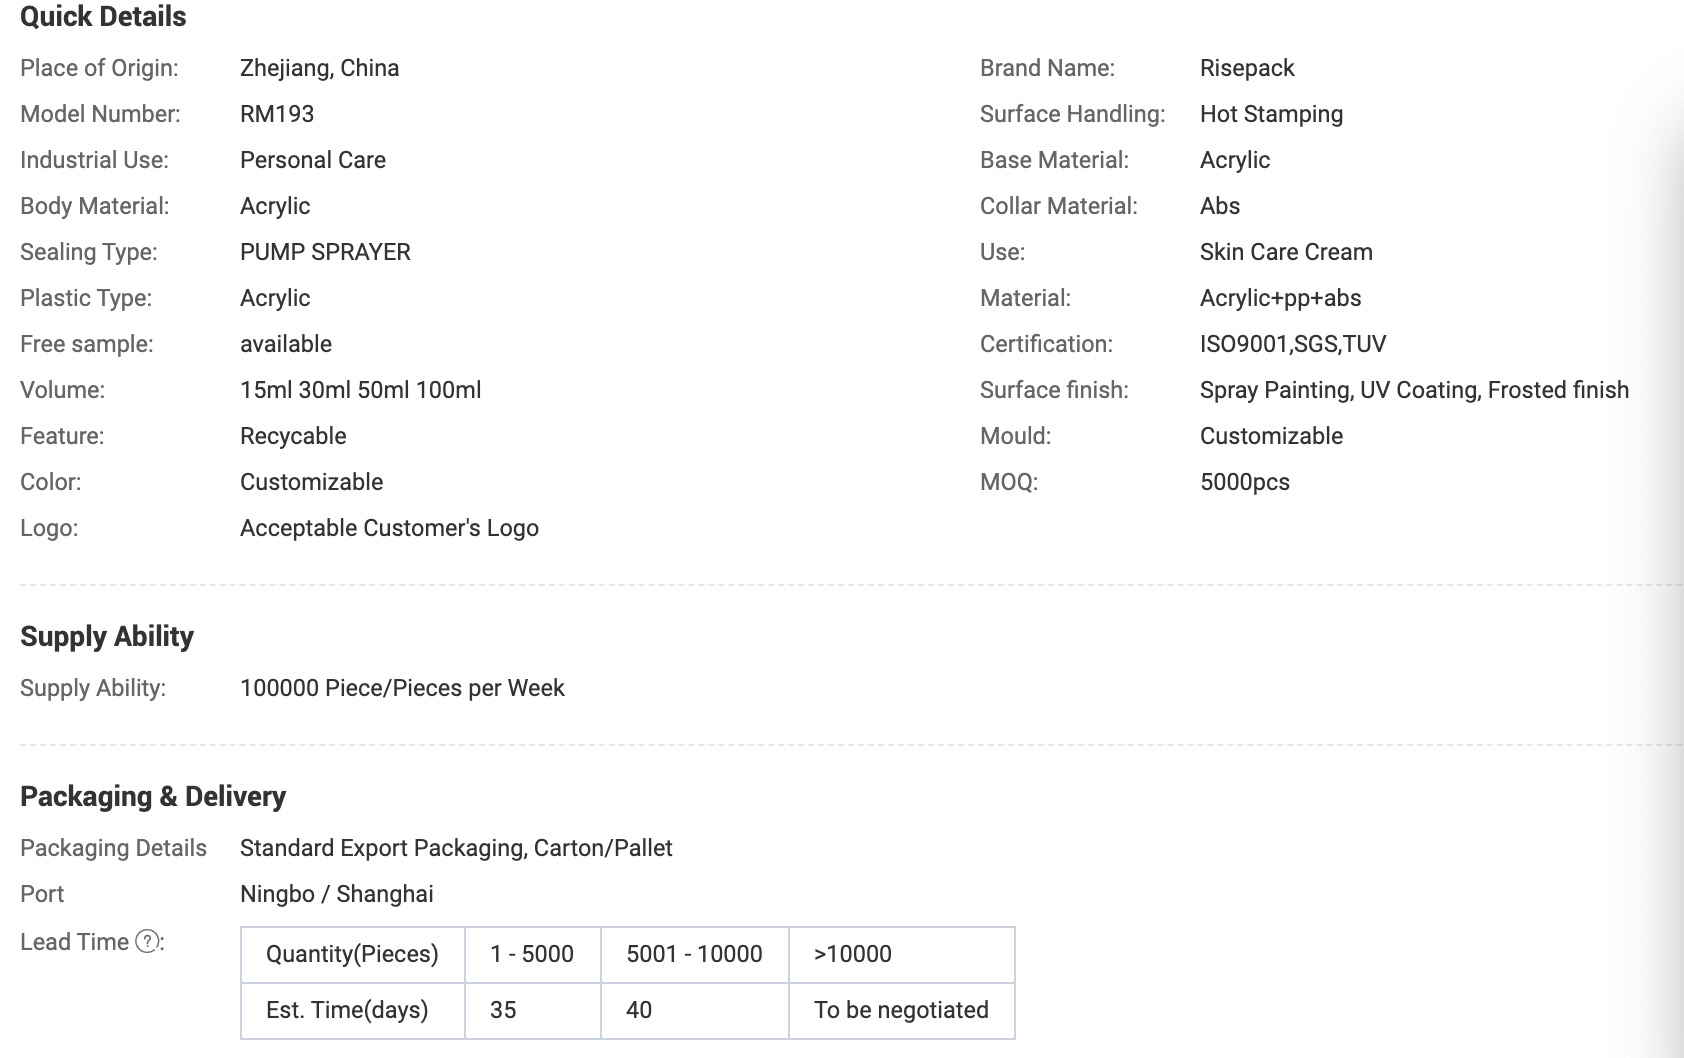This screenshot has height=1058, width=1684.
Task: Click the 'Abs' collar material value
Action: pos(1220,206)
